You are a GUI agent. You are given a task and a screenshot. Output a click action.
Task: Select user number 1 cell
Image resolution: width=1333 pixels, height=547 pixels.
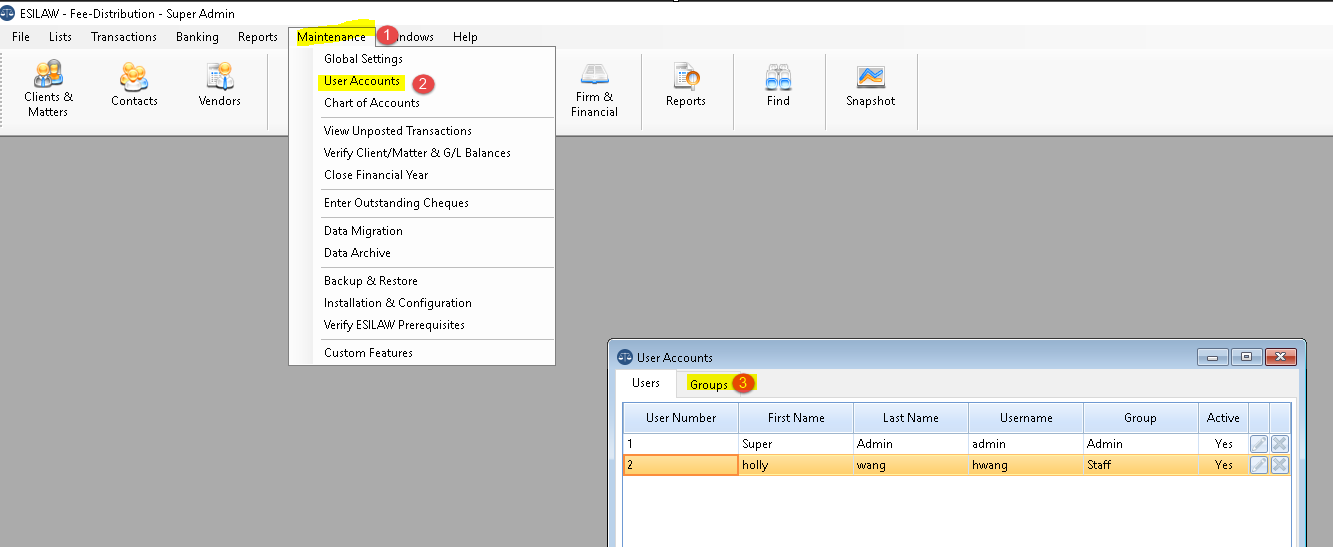[681, 444]
